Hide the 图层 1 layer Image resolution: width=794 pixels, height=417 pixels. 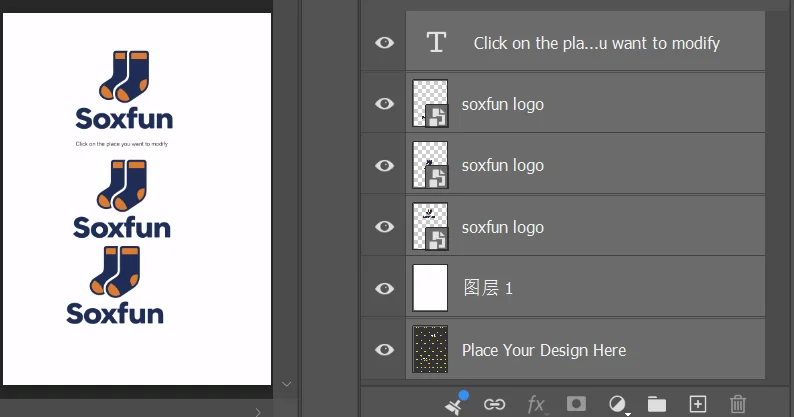[384, 288]
